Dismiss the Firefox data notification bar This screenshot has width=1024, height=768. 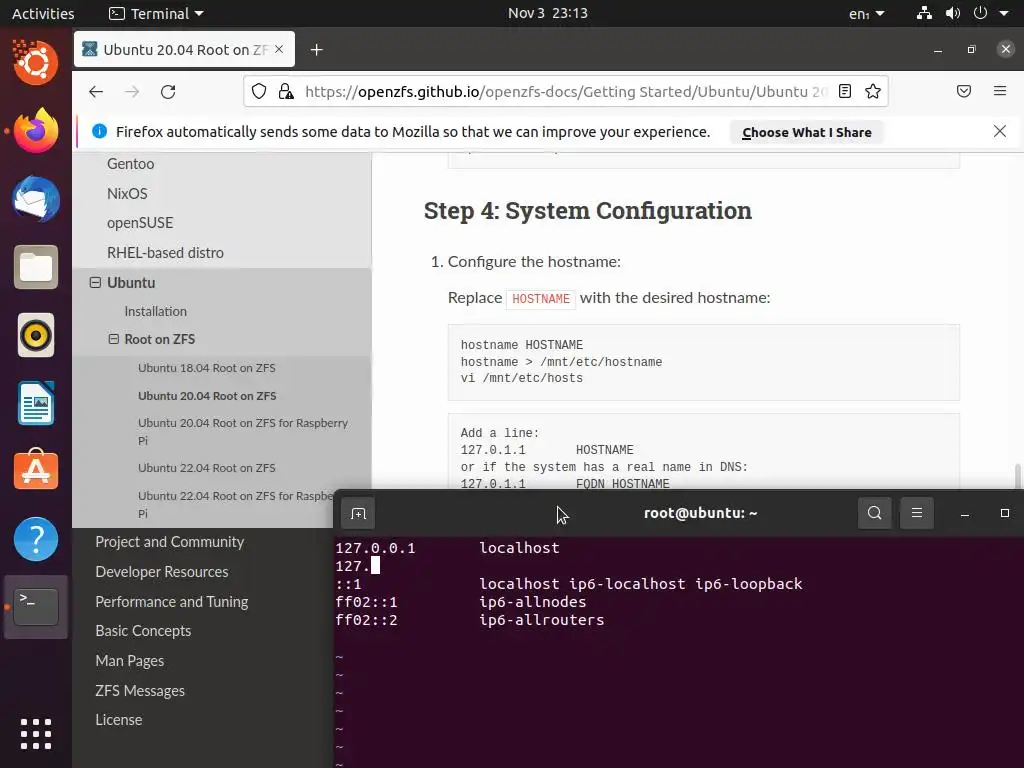(1000, 131)
